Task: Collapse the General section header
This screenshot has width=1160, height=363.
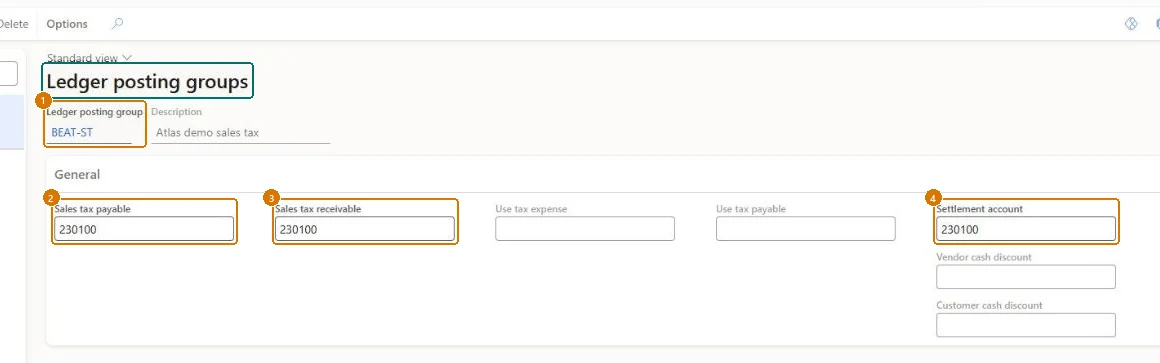Action: pos(77,174)
